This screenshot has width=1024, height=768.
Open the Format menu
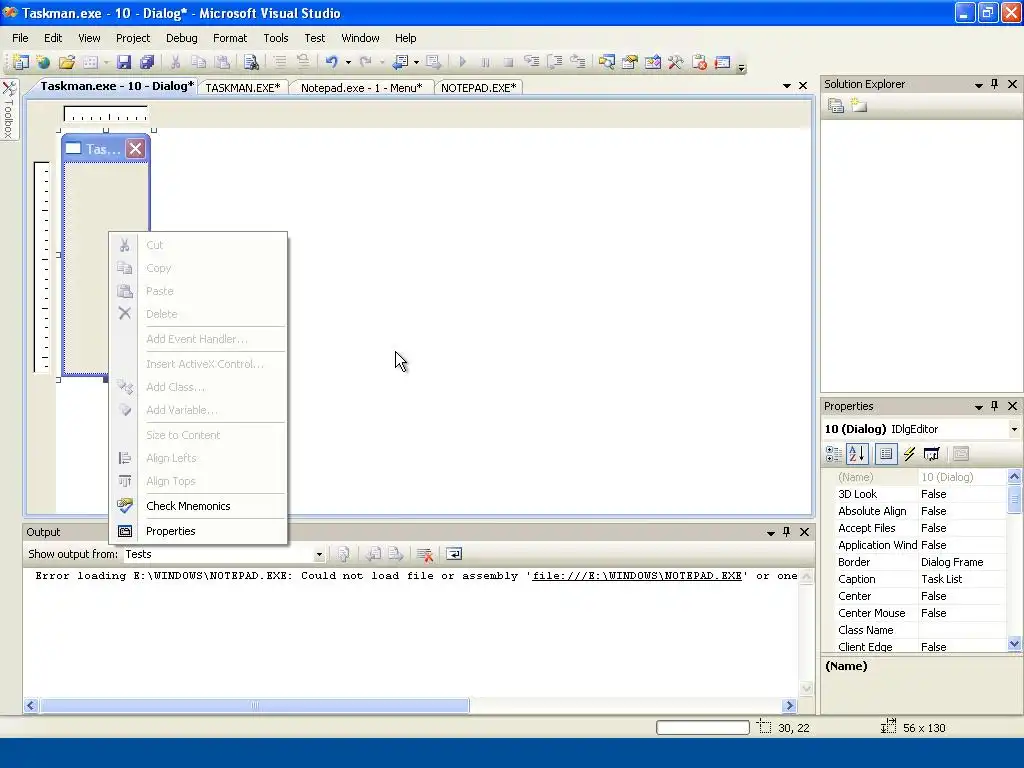pyautogui.click(x=230, y=38)
